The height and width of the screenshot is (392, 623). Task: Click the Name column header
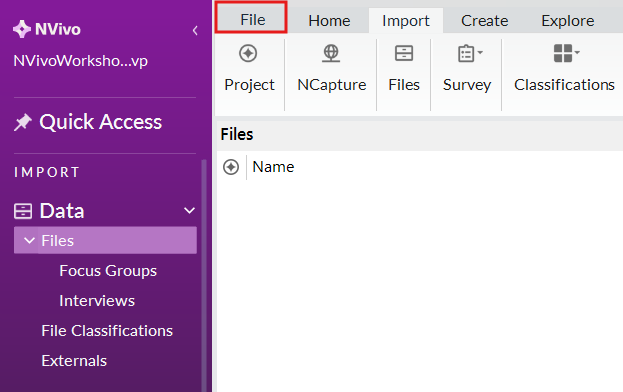[x=273, y=167]
